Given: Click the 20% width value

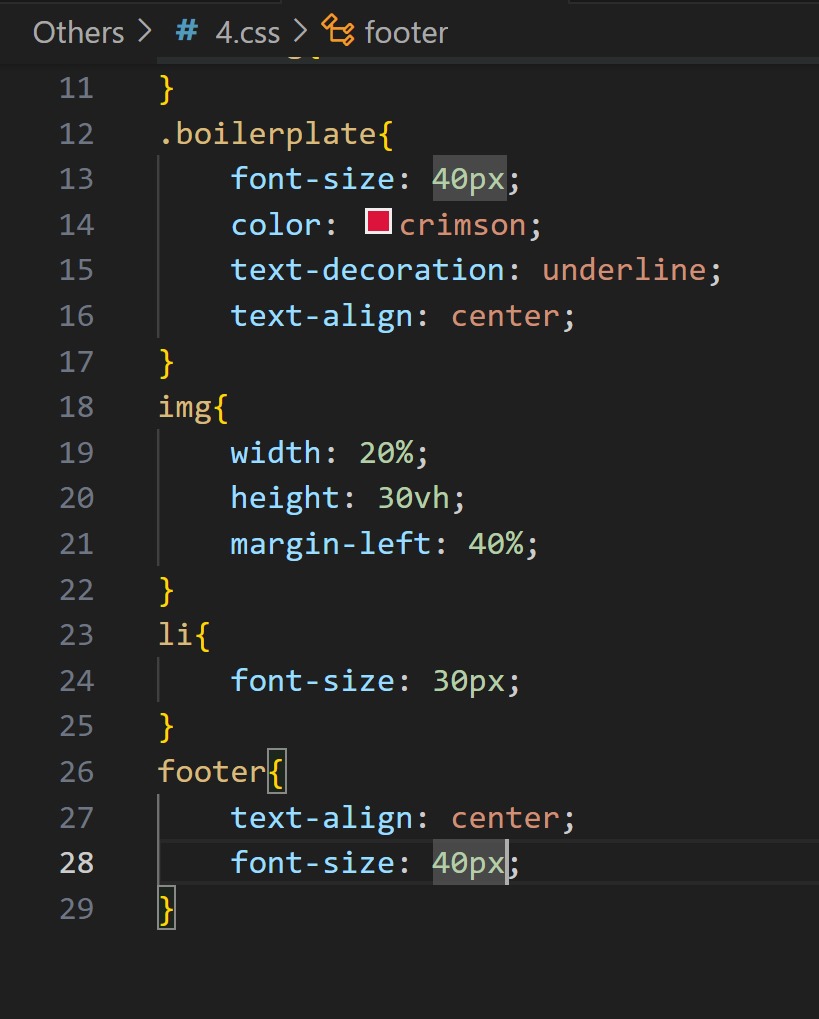Looking at the screenshot, I should [387, 452].
